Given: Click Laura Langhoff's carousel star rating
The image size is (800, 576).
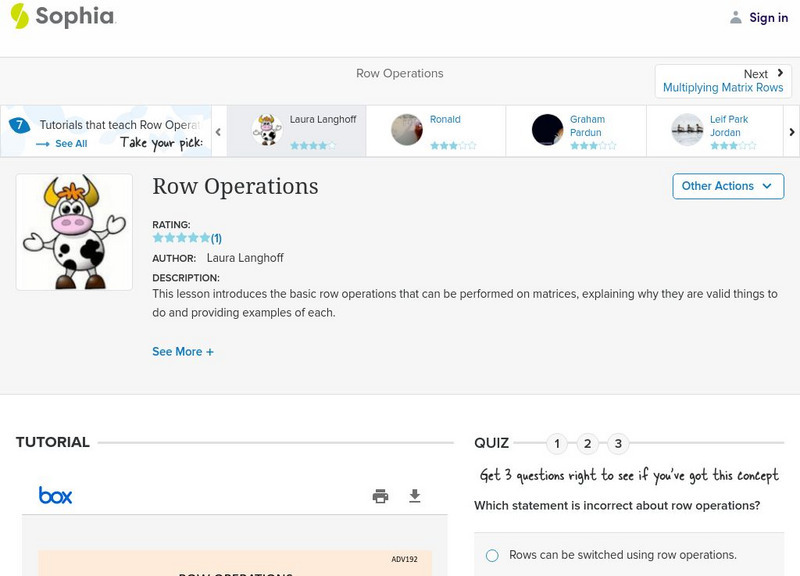Looking at the screenshot, I should tap(313, 145).
